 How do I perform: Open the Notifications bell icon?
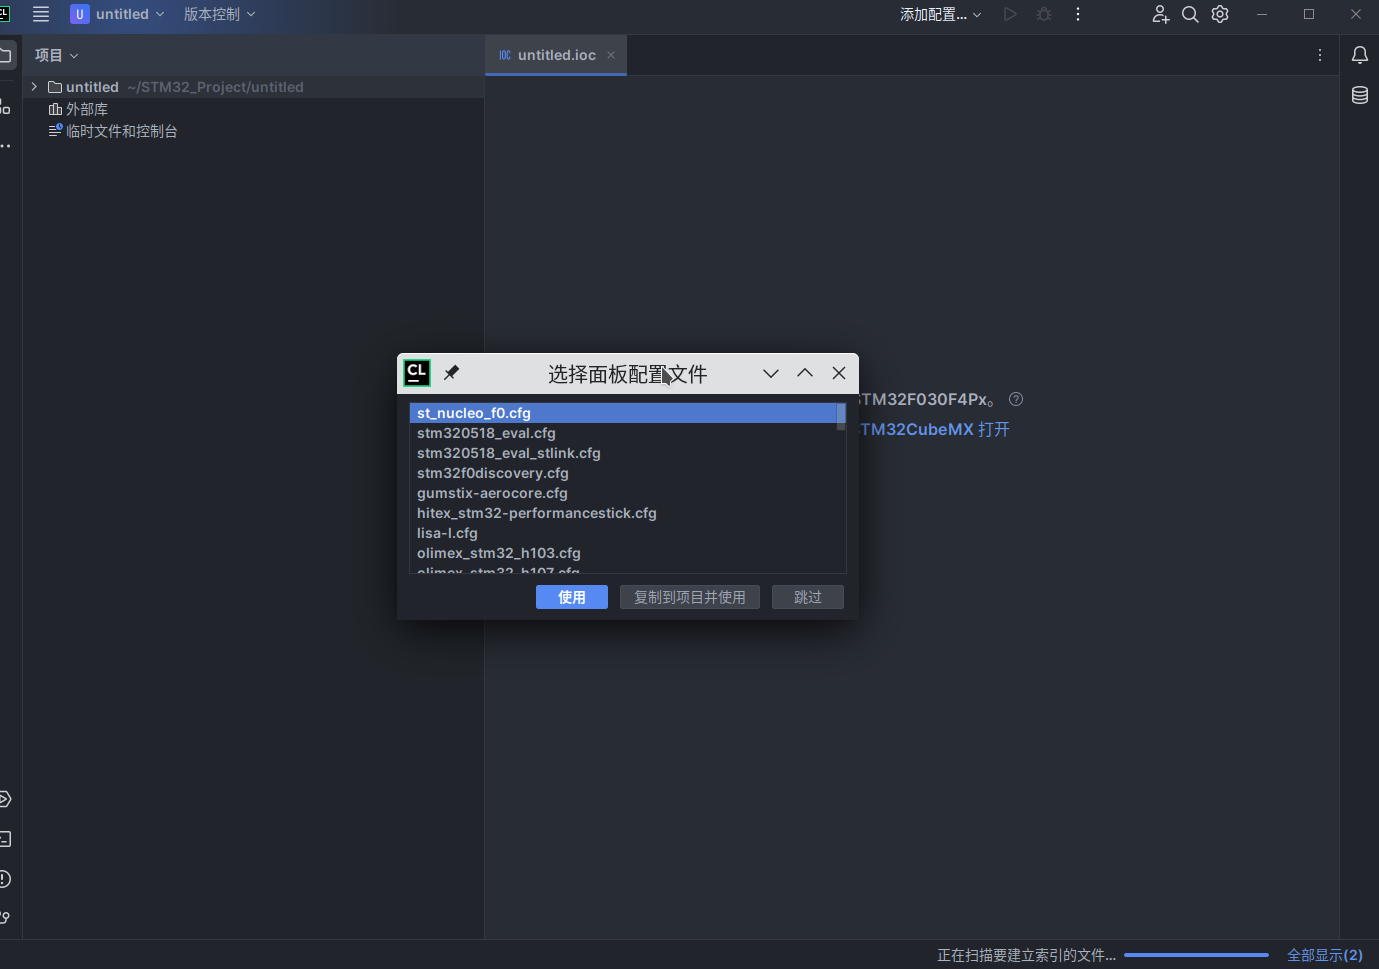click(1360, 55)
